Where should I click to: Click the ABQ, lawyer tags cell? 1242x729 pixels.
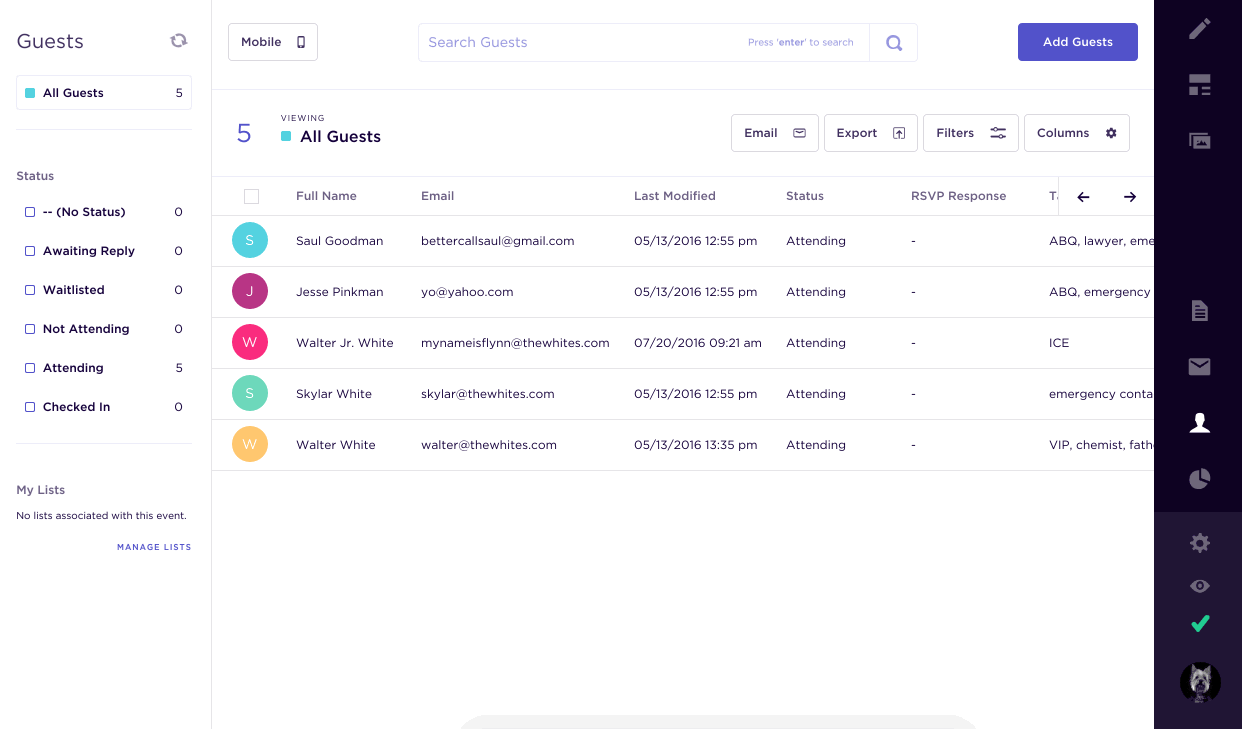tap(1101, 241)
